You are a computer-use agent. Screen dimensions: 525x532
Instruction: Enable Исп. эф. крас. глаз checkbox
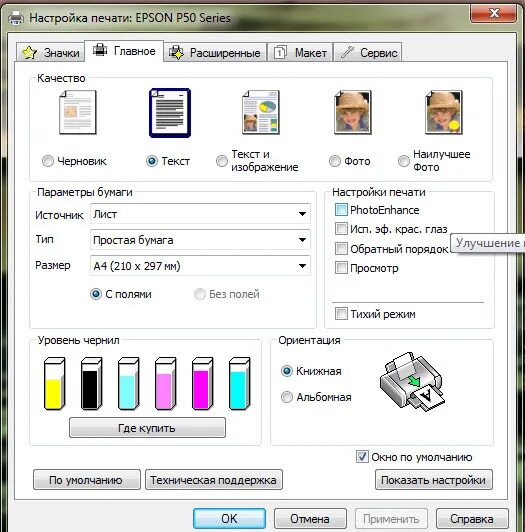point(341,229)
